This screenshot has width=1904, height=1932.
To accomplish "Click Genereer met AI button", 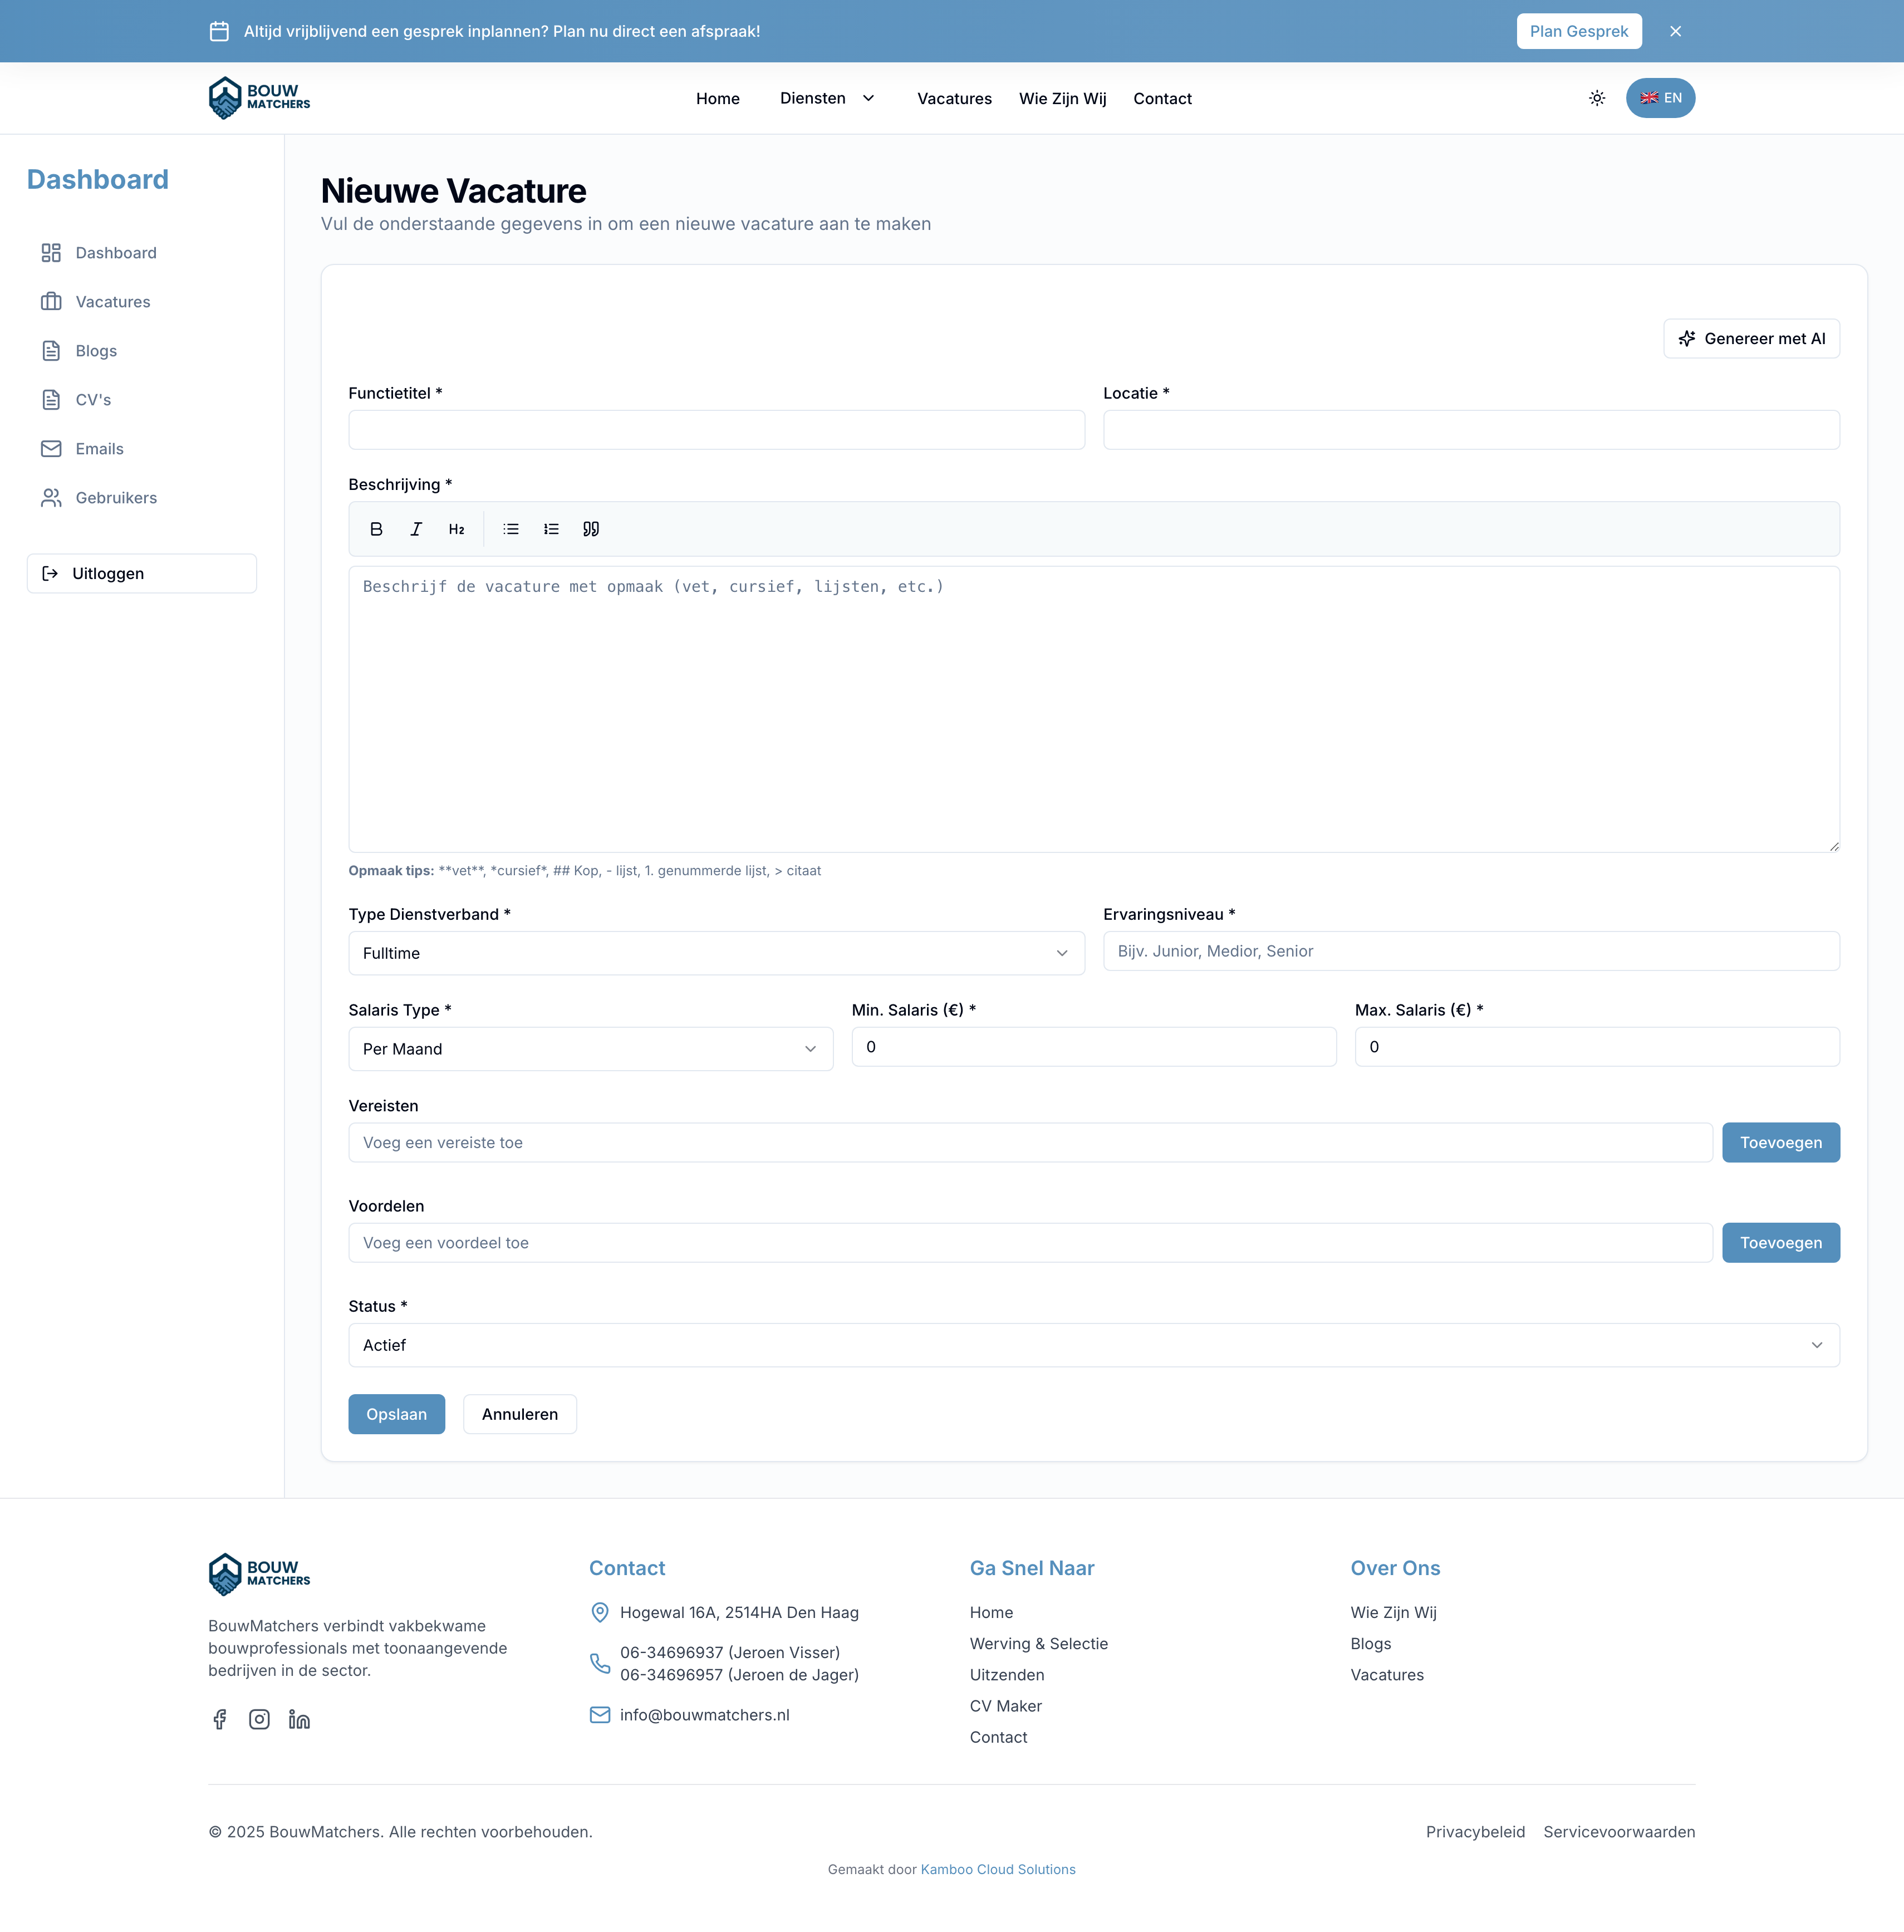I will (x=1751, y=338).
